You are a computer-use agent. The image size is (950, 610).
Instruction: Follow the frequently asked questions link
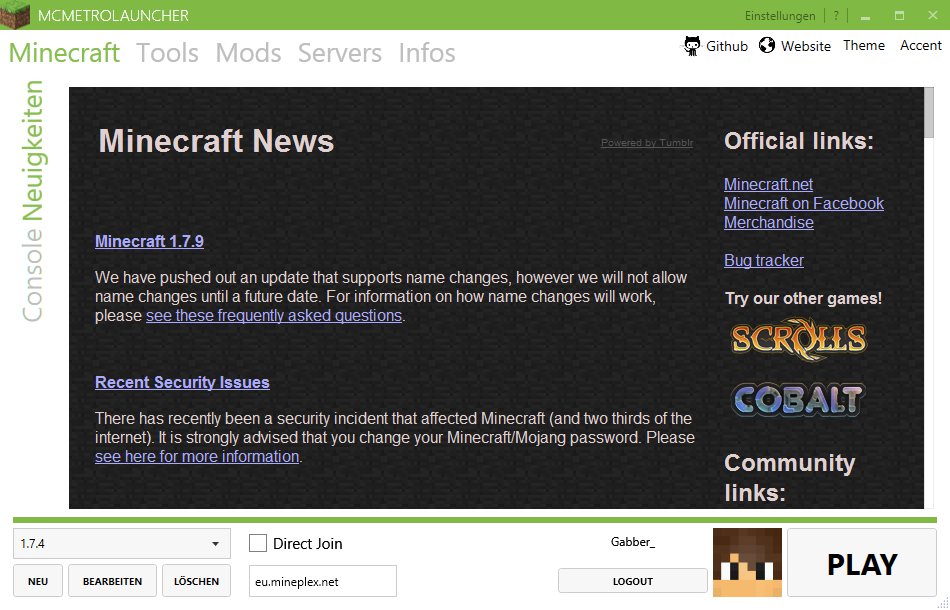coord(274,316)
